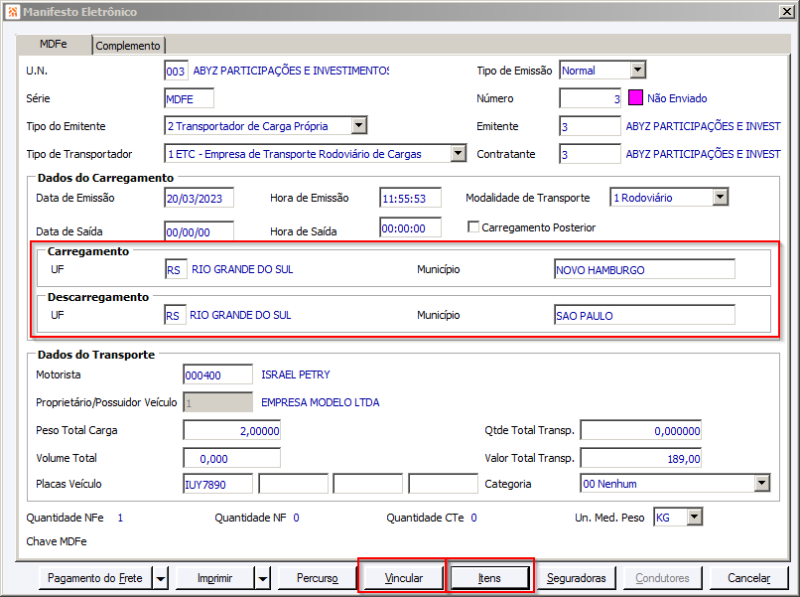
Task: Click the Descarregamento UF field
Action: click(x=175, y=315)
